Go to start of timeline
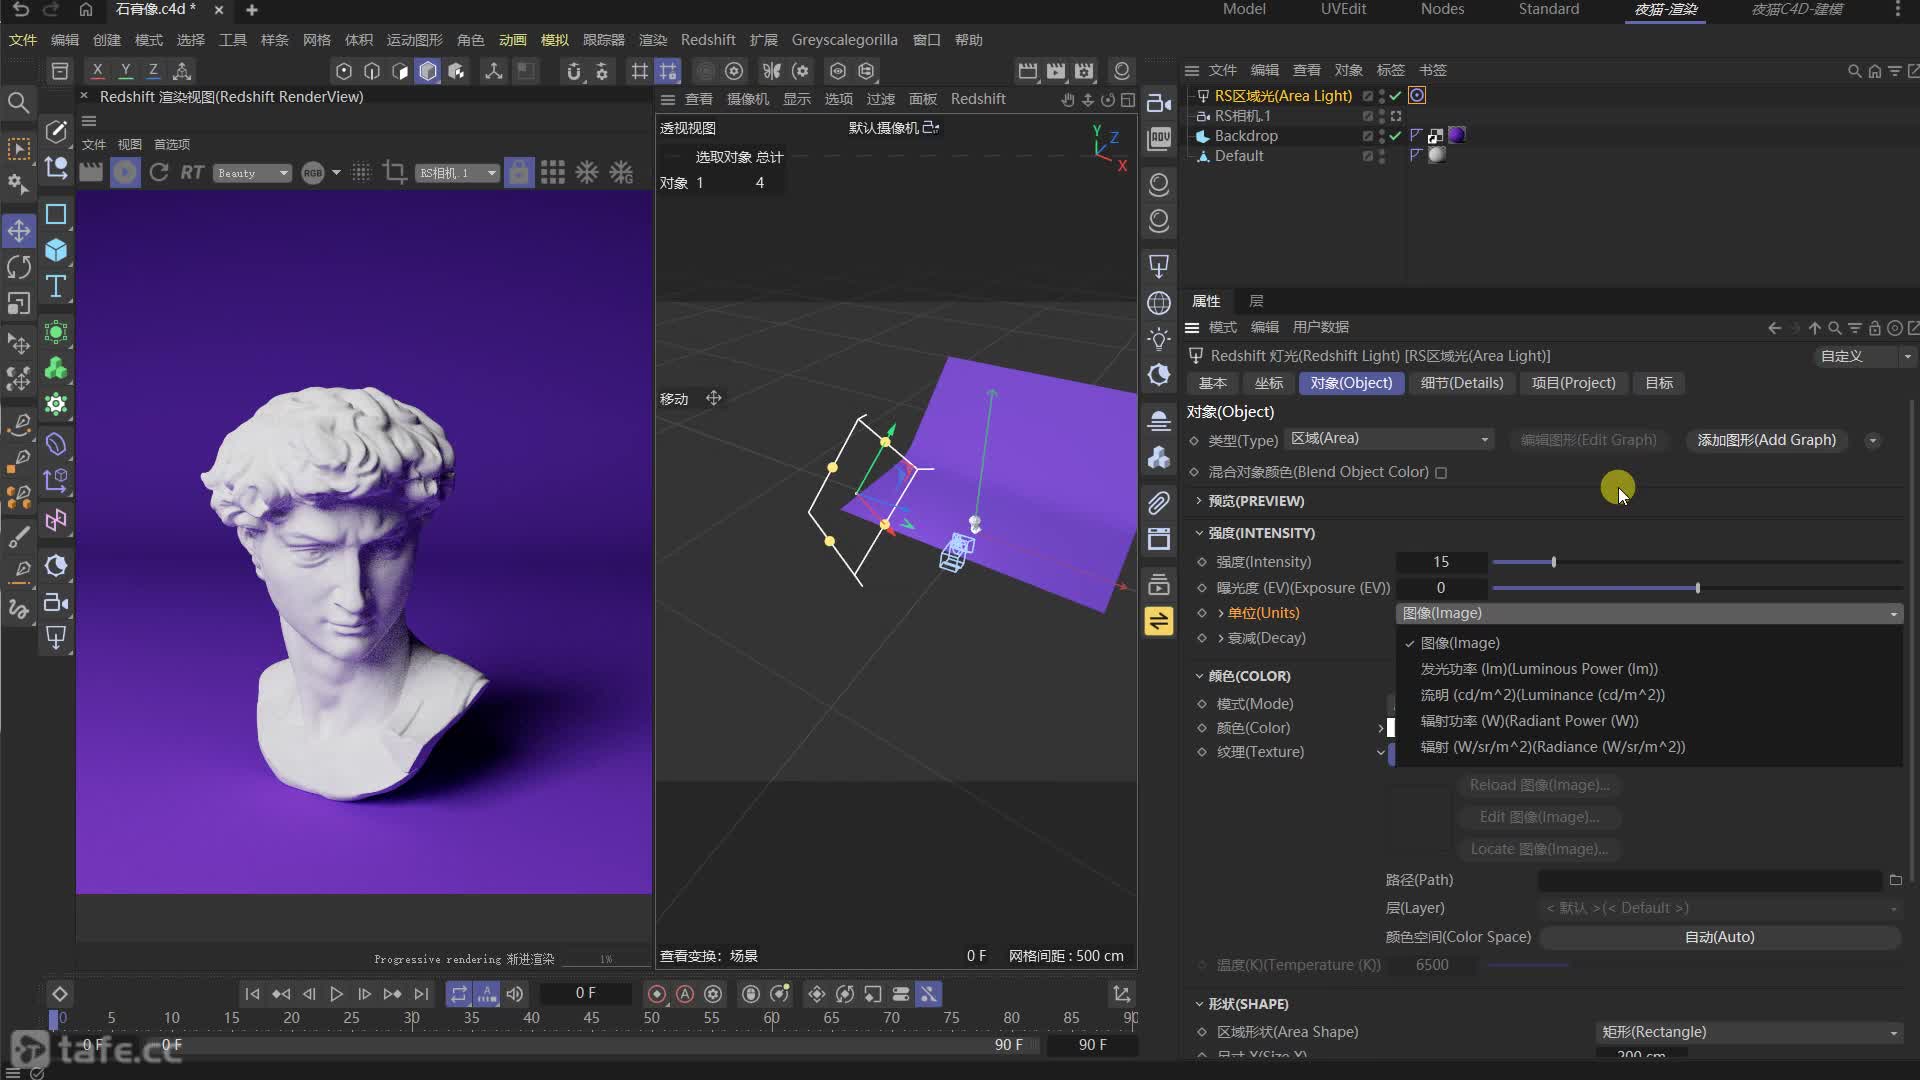This screenshot has width=1920, height=1080. 252,994
